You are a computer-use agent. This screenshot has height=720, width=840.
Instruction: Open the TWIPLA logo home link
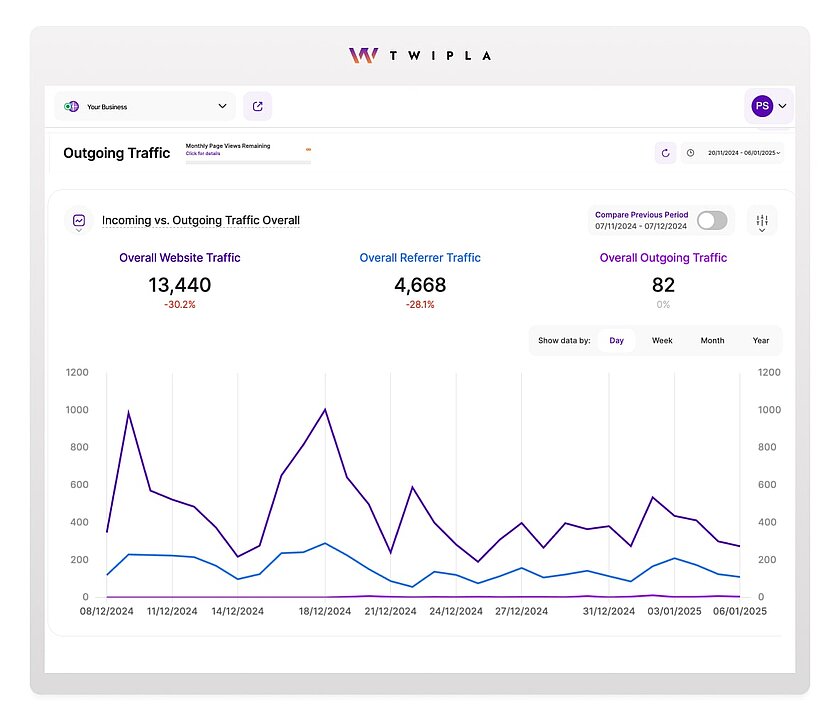(419, 55)
